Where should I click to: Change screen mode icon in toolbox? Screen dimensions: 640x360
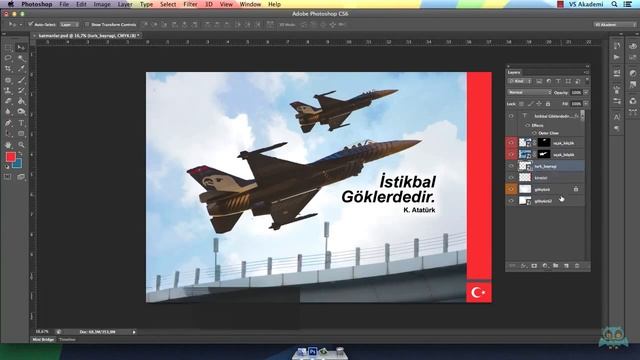(21, 177)
